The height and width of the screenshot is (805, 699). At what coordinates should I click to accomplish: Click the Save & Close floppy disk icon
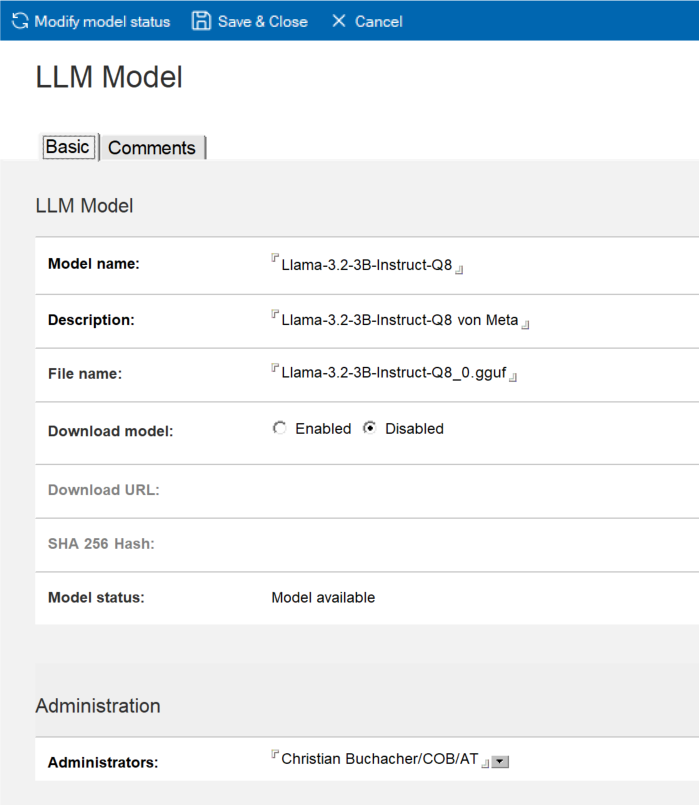coord(201,21)
